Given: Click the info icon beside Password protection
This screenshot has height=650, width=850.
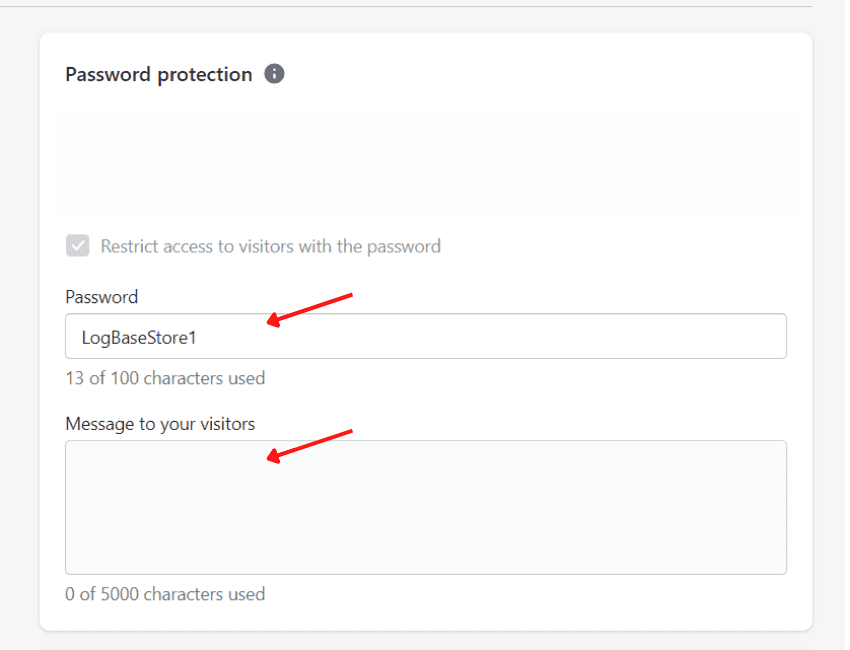Looking at the screenshot, I should click(x=274, y=74).
